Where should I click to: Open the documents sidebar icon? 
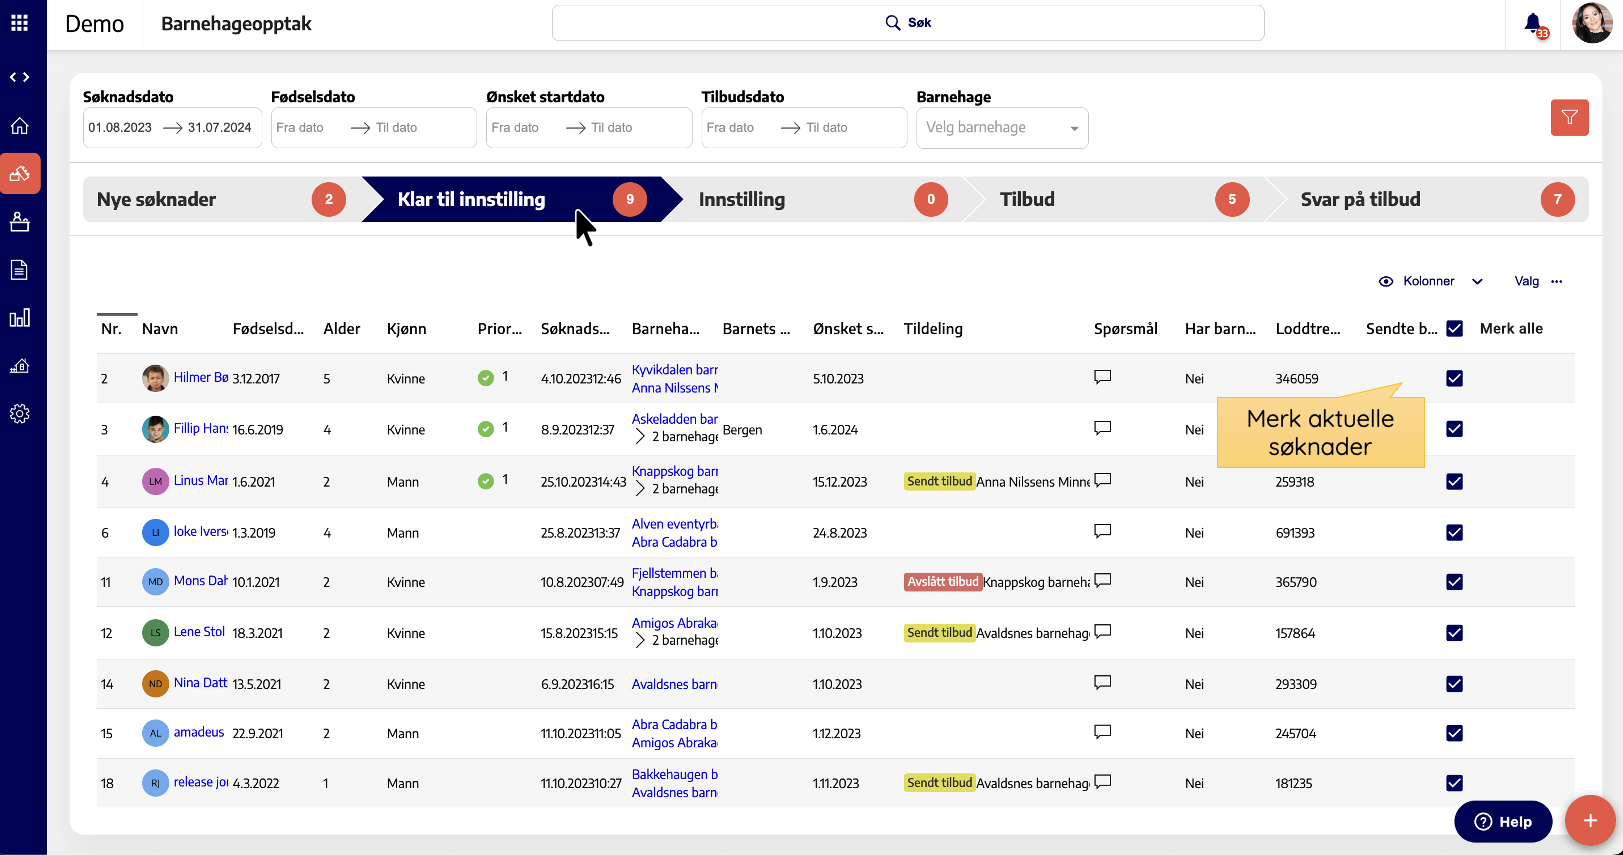pyautogui.click(x=19, y=270)
